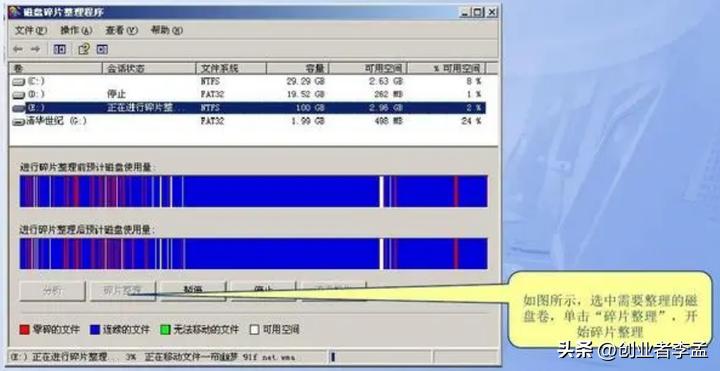This screenshot has width=720, height=371.
Task: Click the 碎片整理 button
Action: click(123, 291)
